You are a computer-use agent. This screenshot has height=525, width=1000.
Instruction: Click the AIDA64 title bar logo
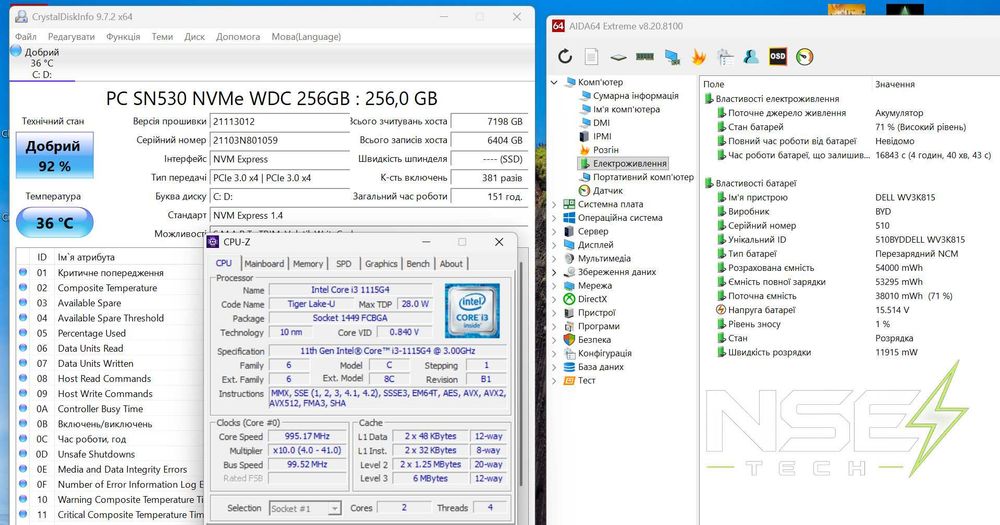[x=558, y=26]
